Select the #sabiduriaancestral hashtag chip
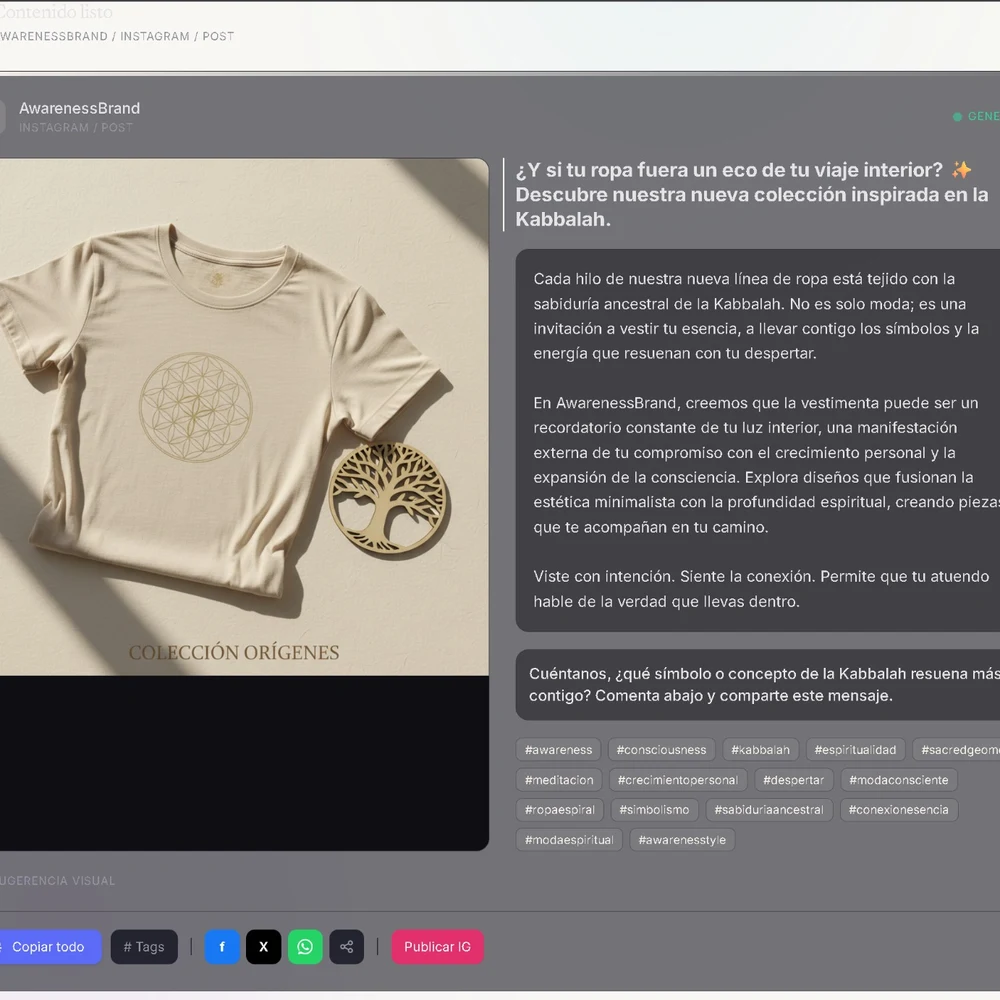 click(x=769, y=810)
